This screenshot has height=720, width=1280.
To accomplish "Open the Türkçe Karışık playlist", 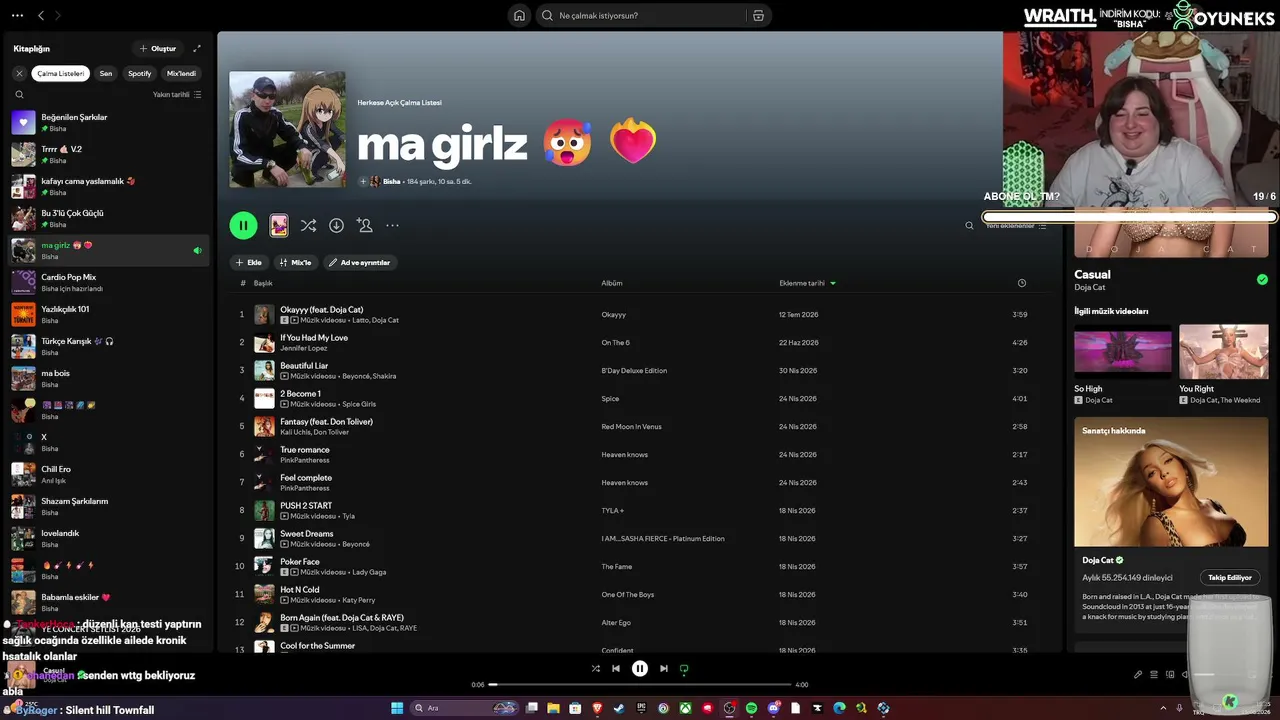I will (110, 347).
